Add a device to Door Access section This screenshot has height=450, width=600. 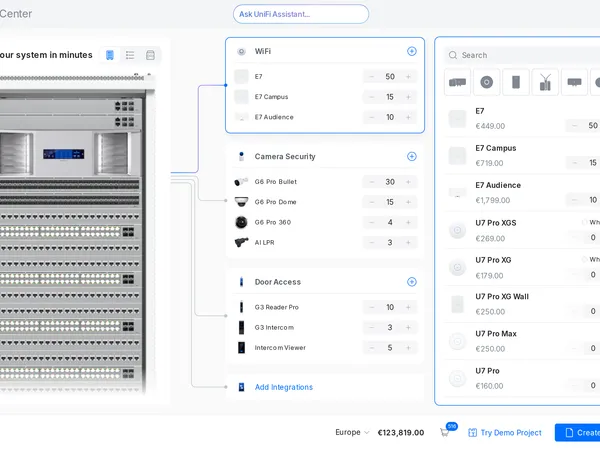point(412,282)
